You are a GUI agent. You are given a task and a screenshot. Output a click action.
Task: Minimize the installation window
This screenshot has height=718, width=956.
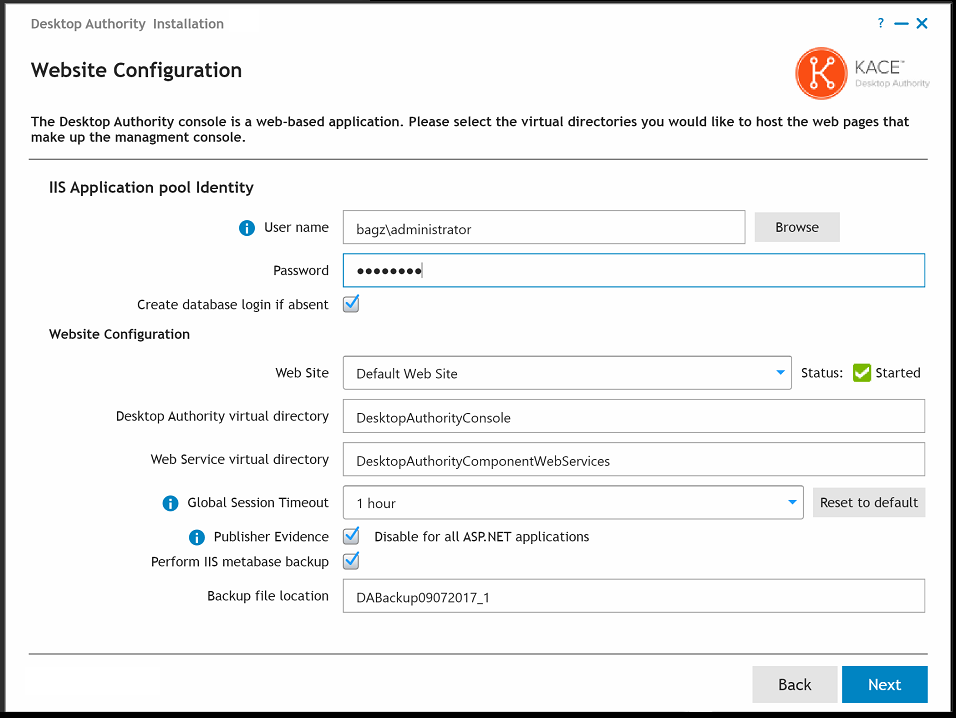coord(901,23)
